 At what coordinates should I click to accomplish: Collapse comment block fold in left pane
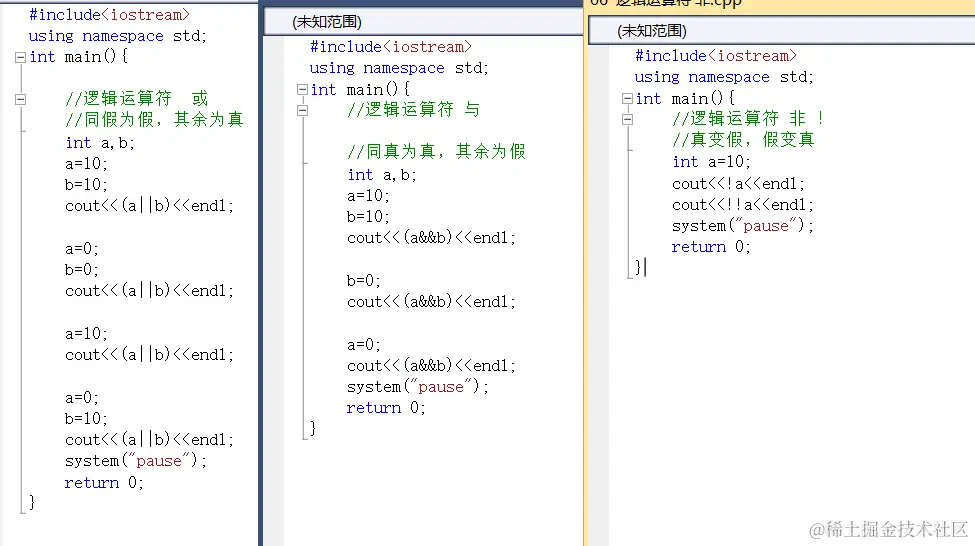[21, 99]
